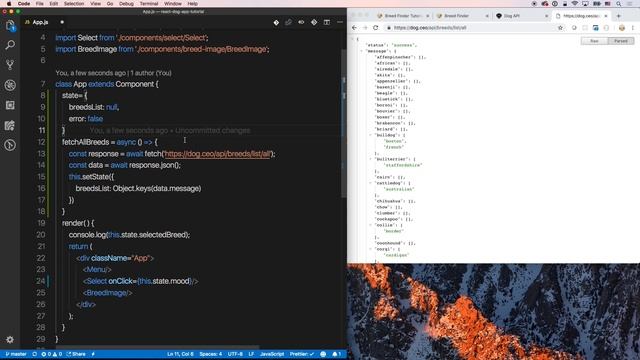640x360 pixels.
Task: Open the Selection menu
Action: click(x=74, y=4)
